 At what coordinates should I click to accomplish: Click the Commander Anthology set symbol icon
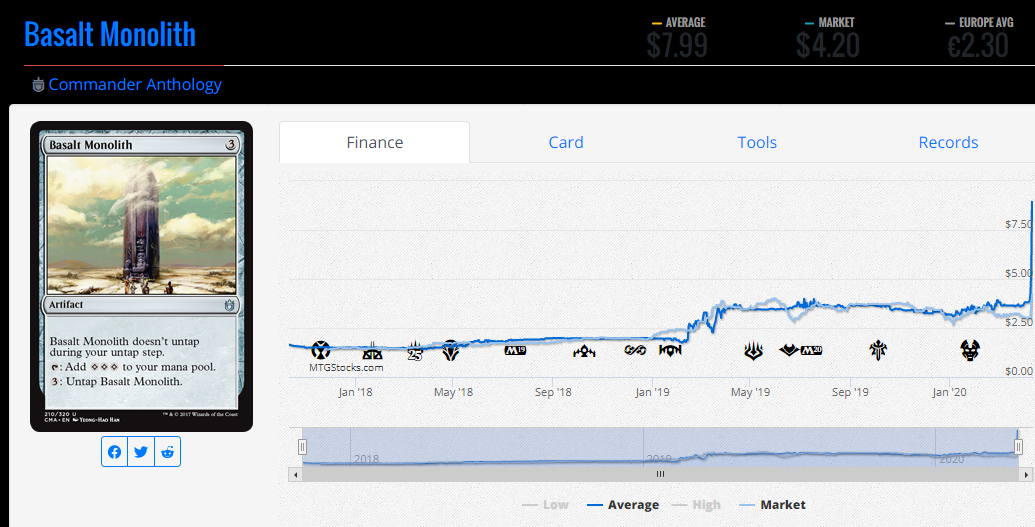point(38,85)
